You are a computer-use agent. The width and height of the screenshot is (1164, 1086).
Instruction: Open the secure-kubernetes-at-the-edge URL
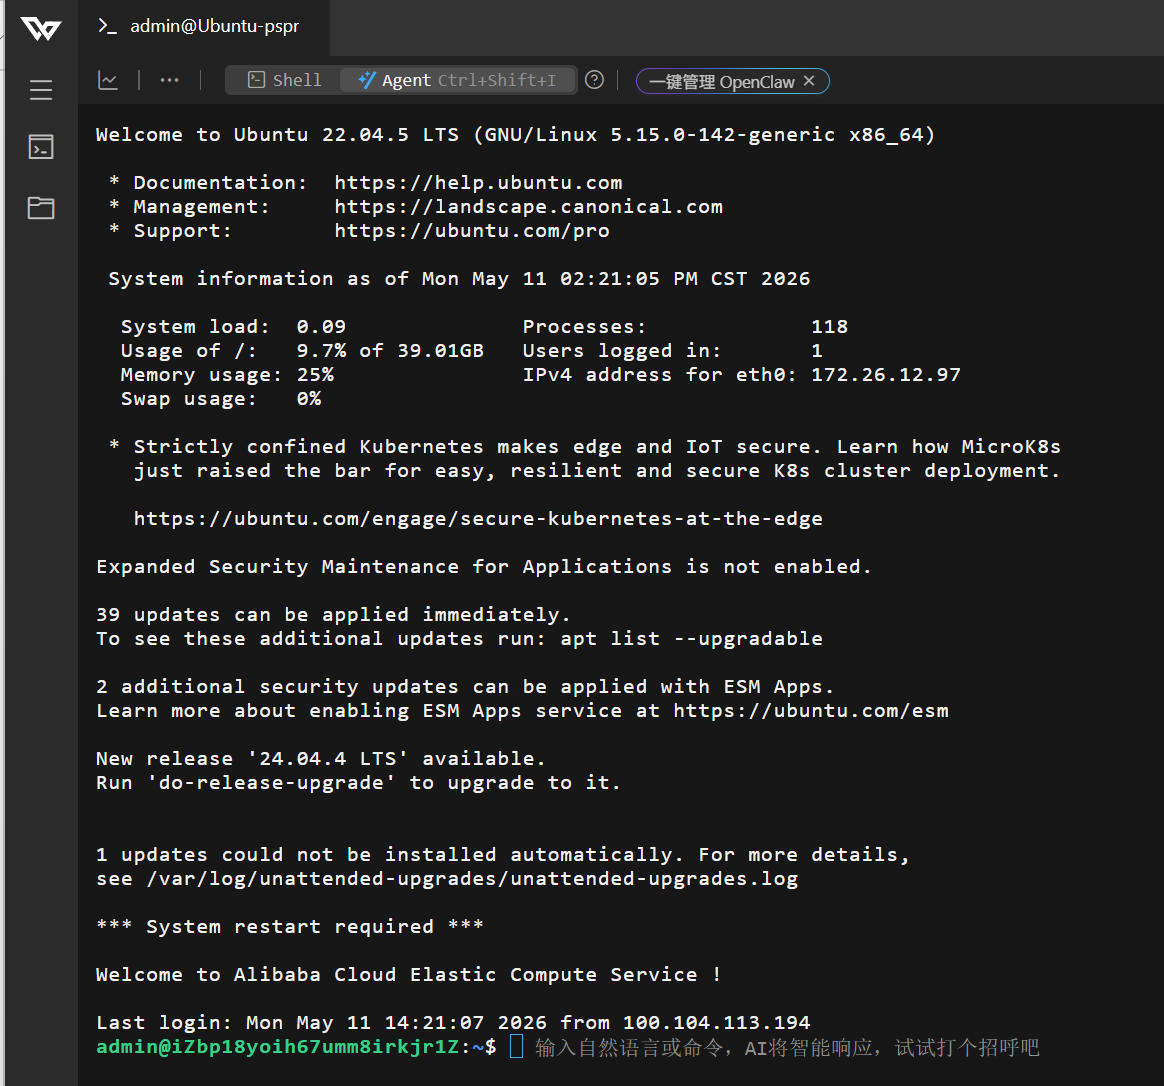pos(478,518)
